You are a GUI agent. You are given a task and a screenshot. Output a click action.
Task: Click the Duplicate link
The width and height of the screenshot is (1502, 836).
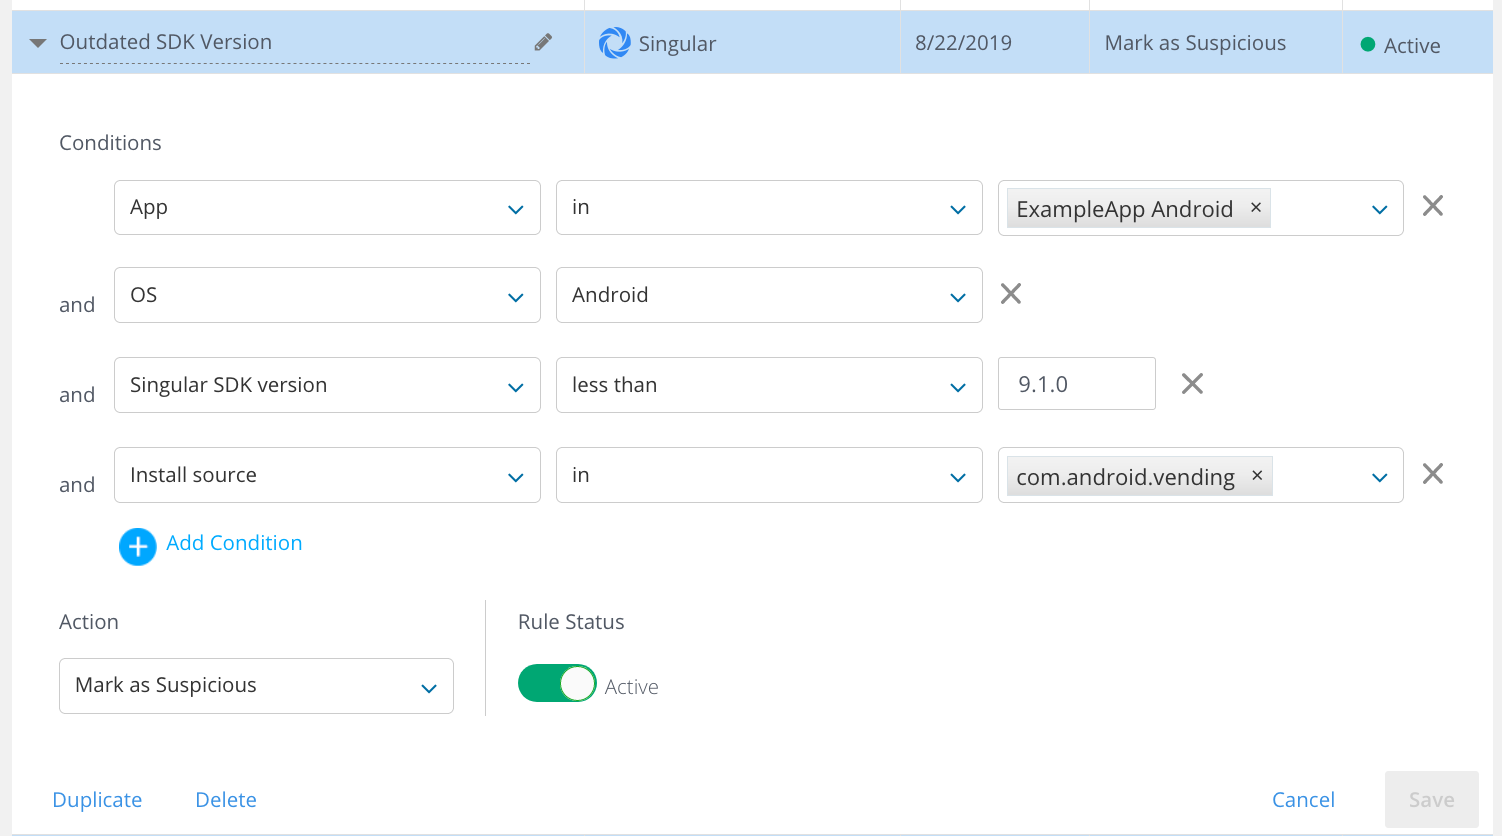coord(97,800)
